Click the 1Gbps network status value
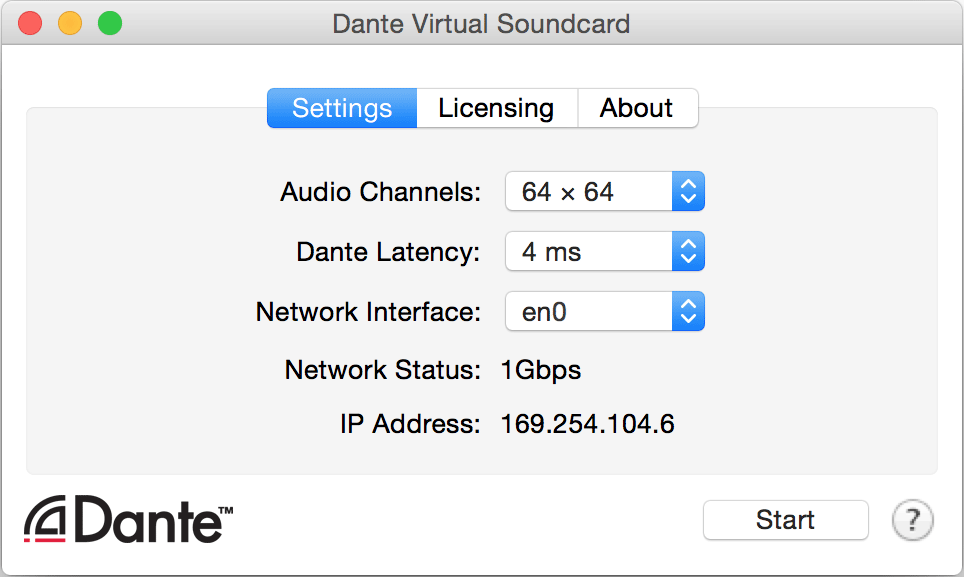 (540, 371)
